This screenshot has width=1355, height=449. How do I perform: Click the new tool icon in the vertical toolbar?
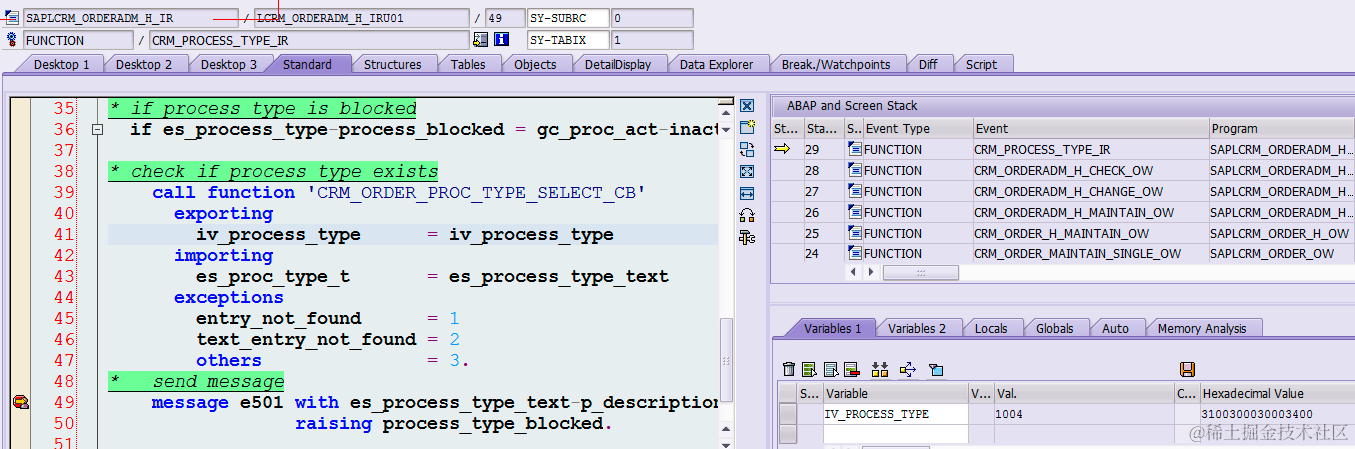click(747, 128)
